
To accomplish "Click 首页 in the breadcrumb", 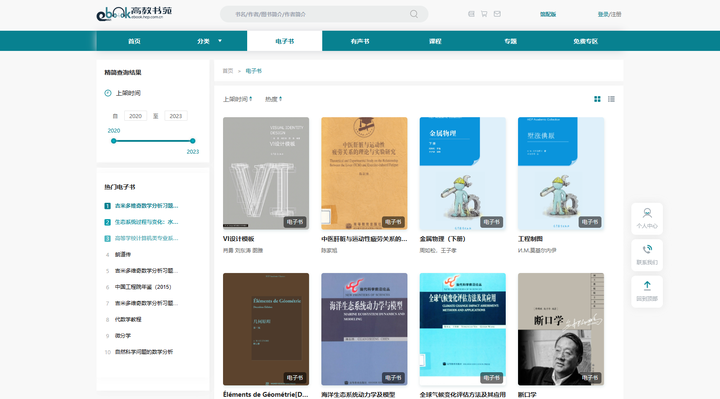I will pos(228,71).
